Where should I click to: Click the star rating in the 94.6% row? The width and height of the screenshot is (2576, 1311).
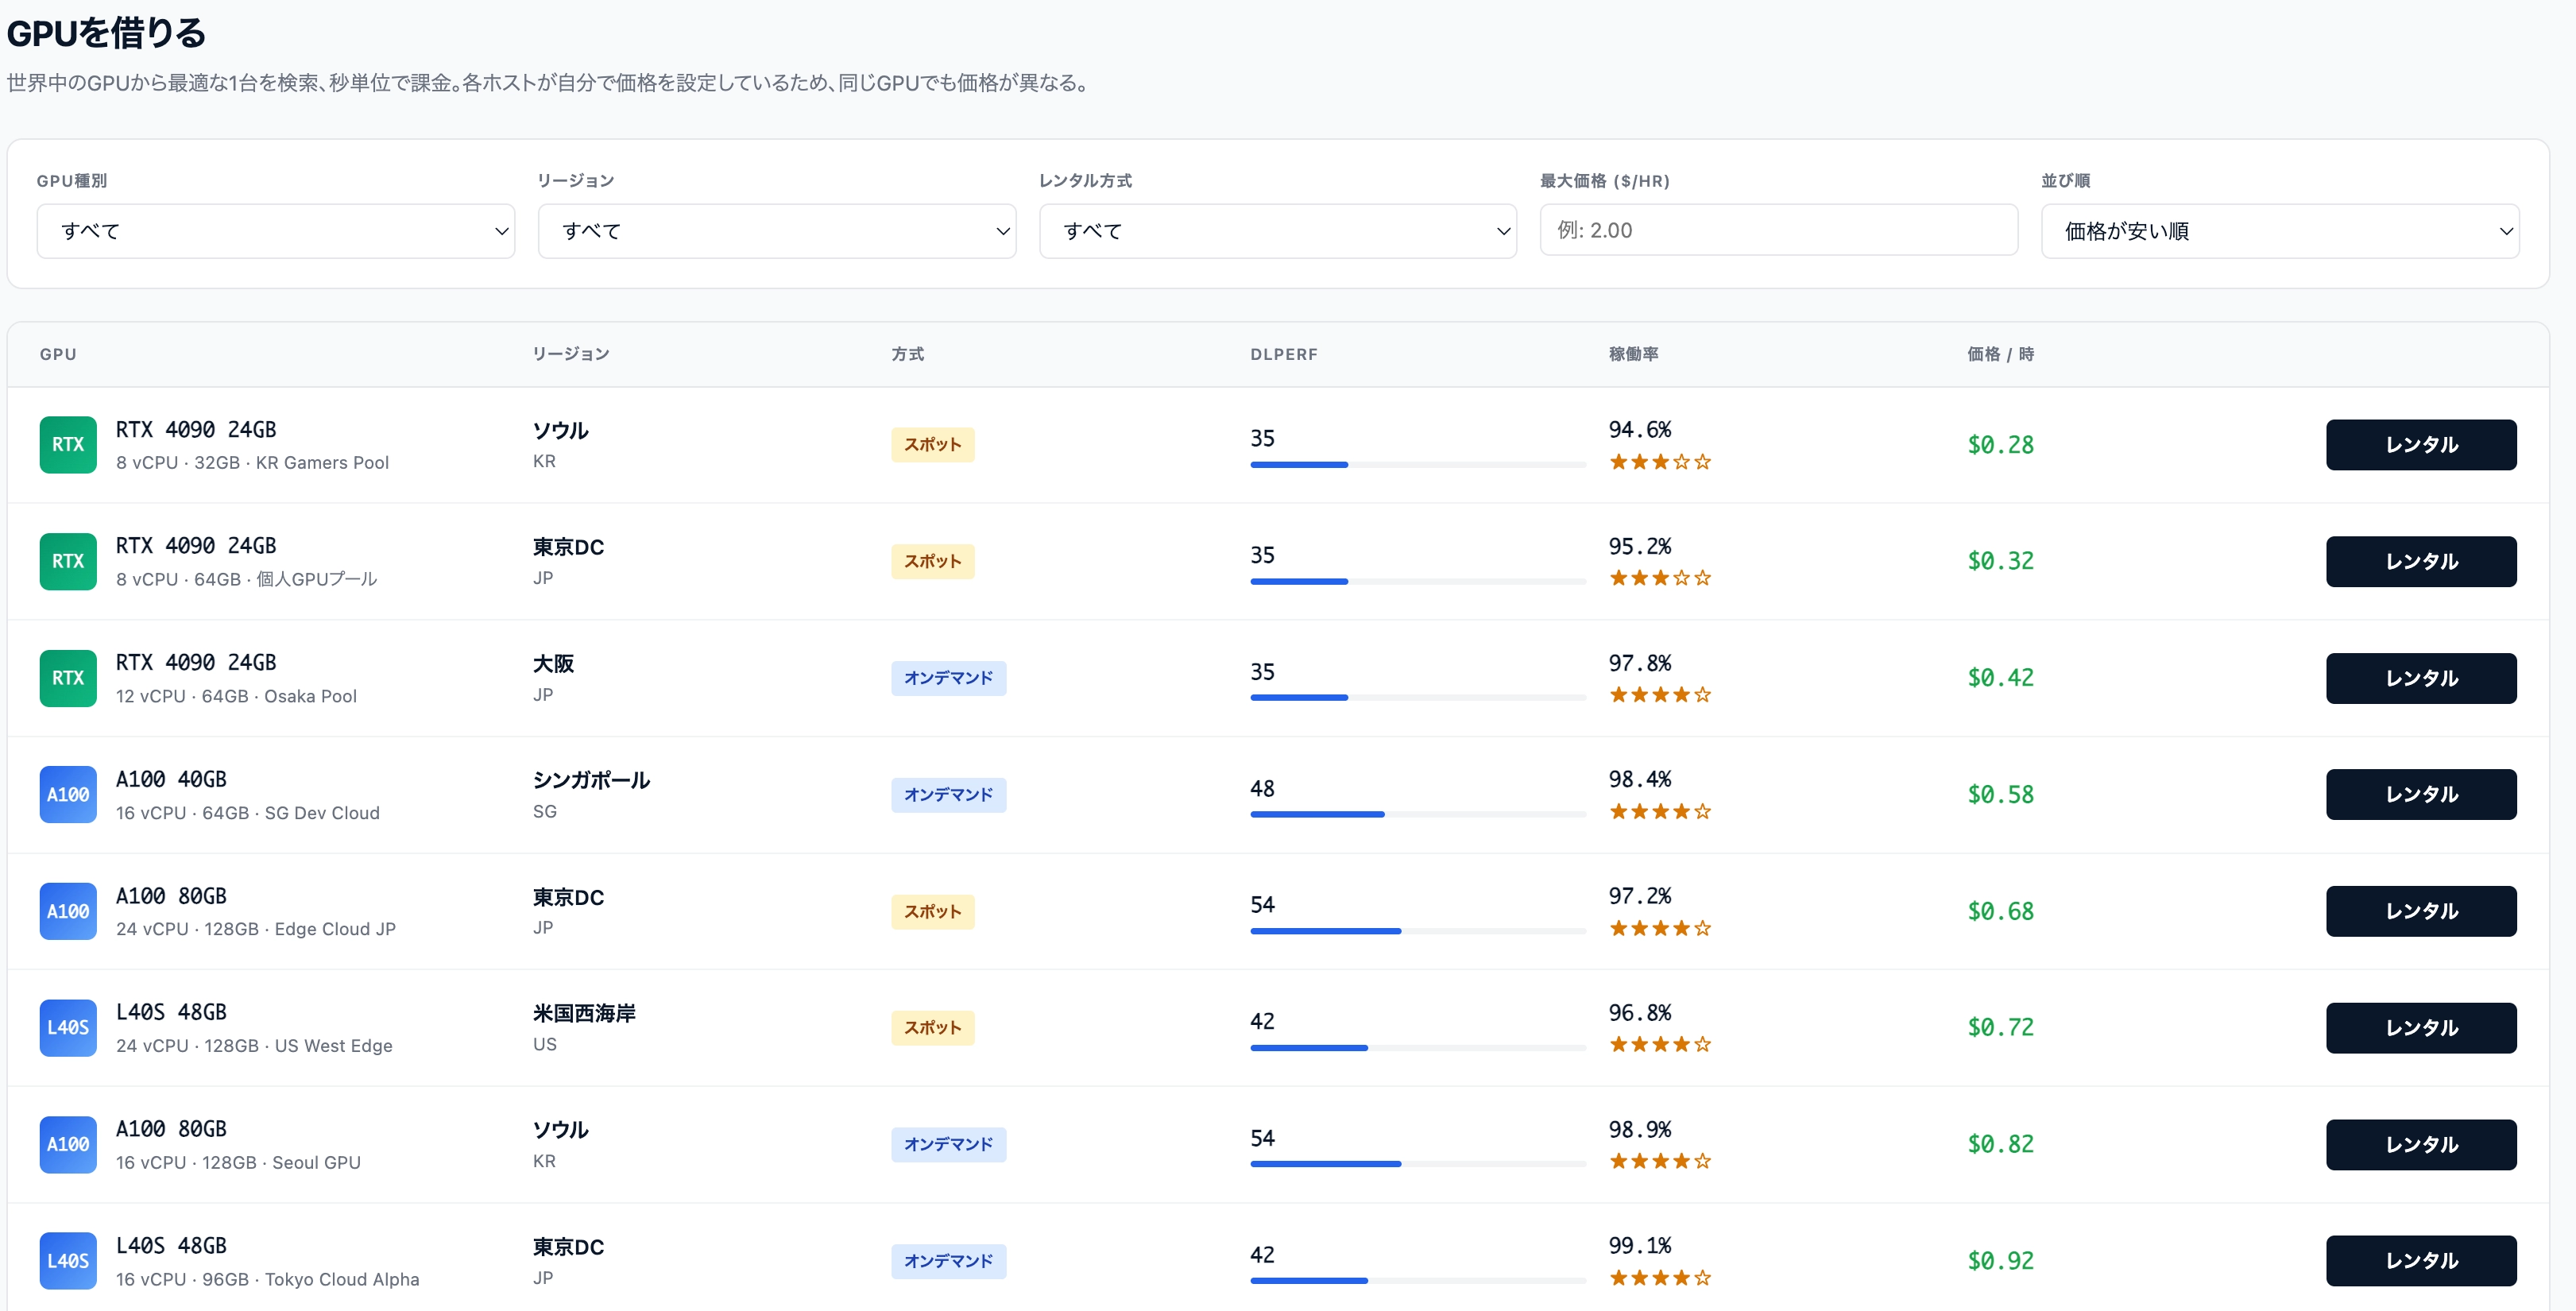tap(1660, 462)
